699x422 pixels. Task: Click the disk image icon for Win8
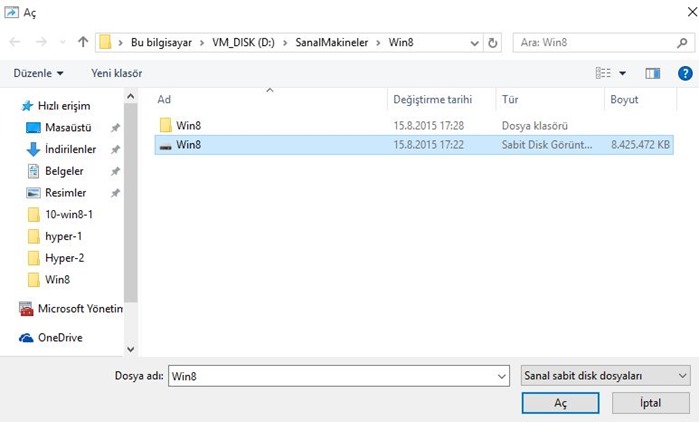point(165,146)
